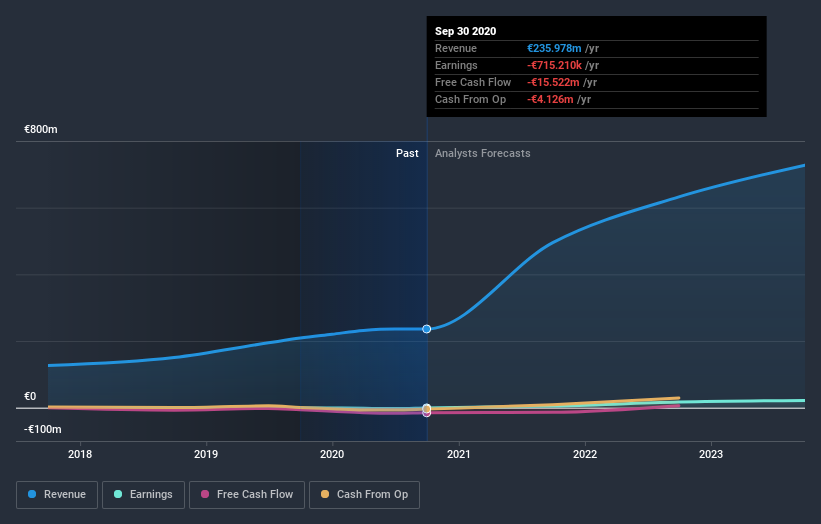Toggle the Free Cash Flow legend button
This screenshot has width=821, height=524.
pyautogui.click(x=247, y=495)
